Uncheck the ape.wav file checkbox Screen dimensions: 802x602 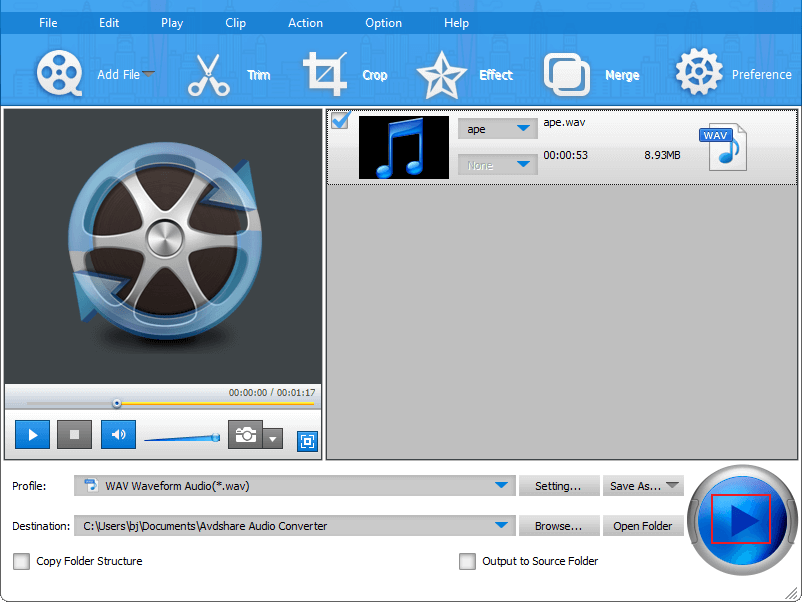pyautogui.click(x=339, y=120)
